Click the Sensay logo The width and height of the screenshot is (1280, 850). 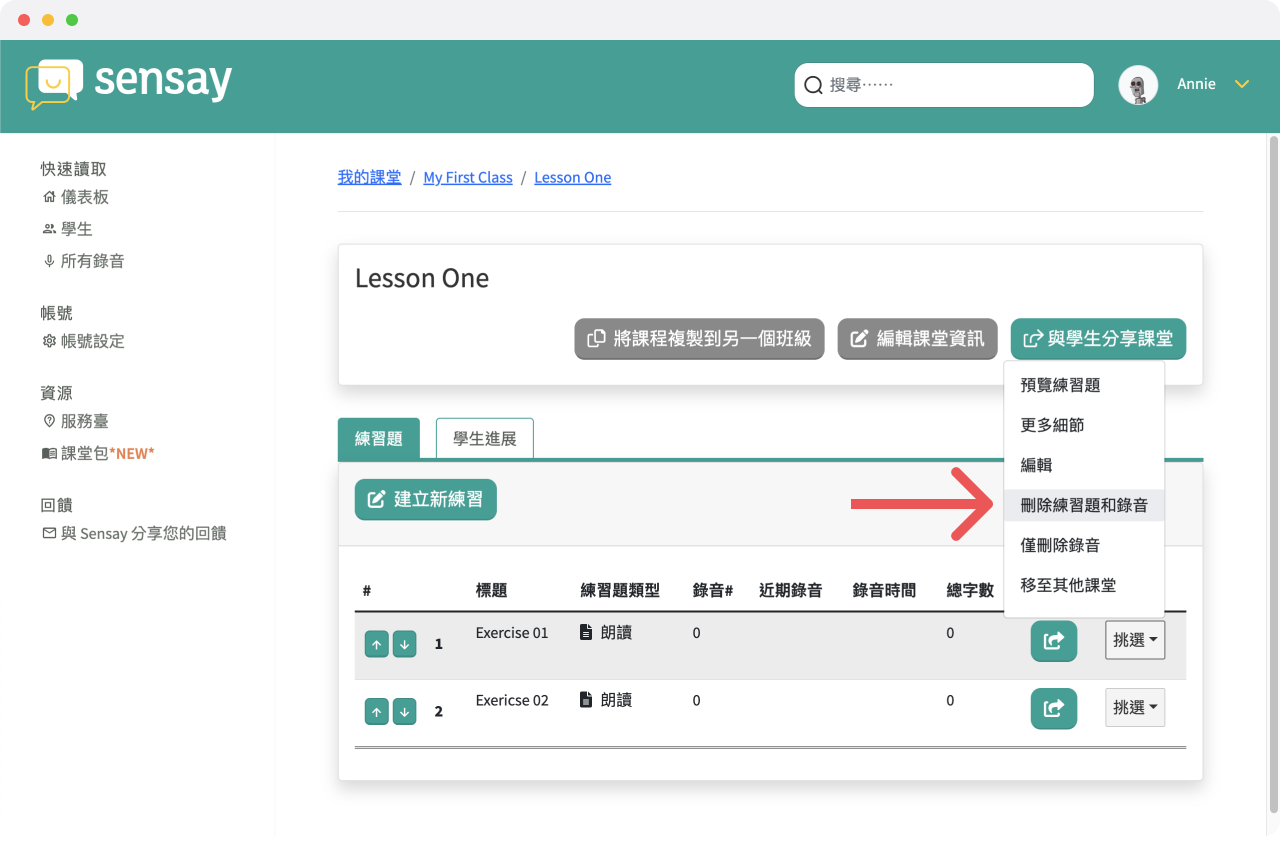click(129, 84)
